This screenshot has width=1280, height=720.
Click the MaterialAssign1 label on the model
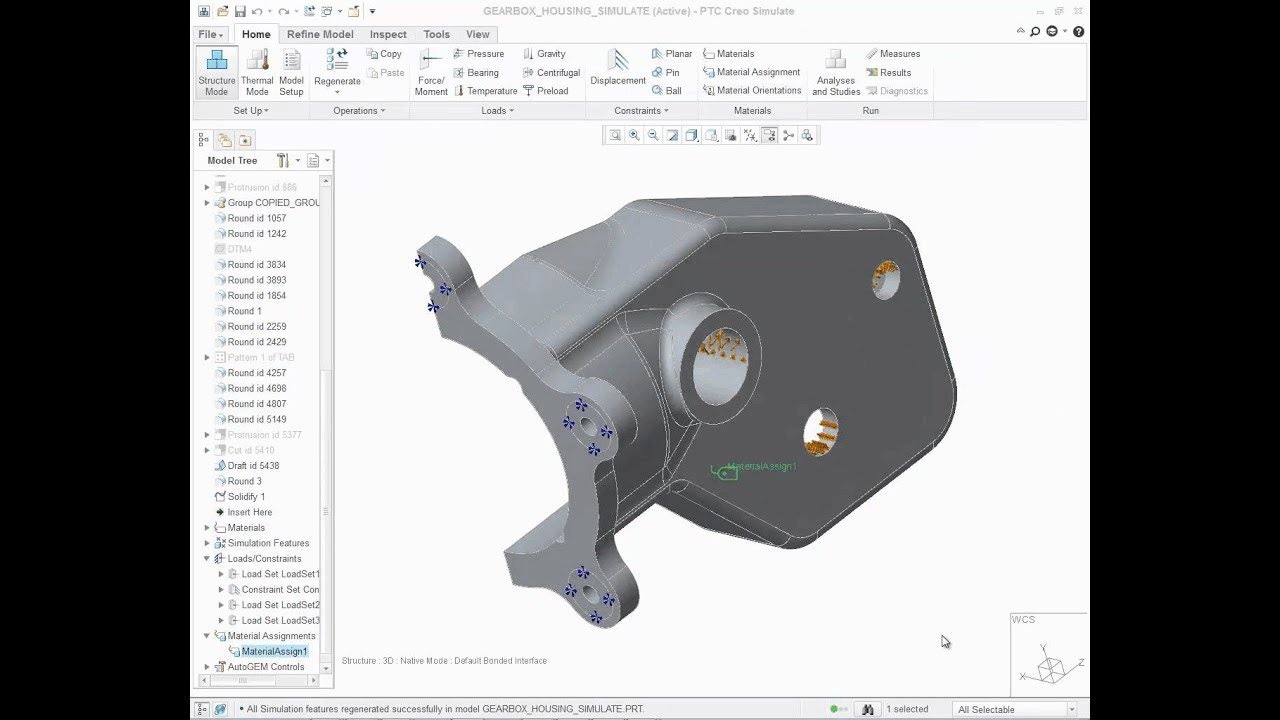(x=762, y=467)
